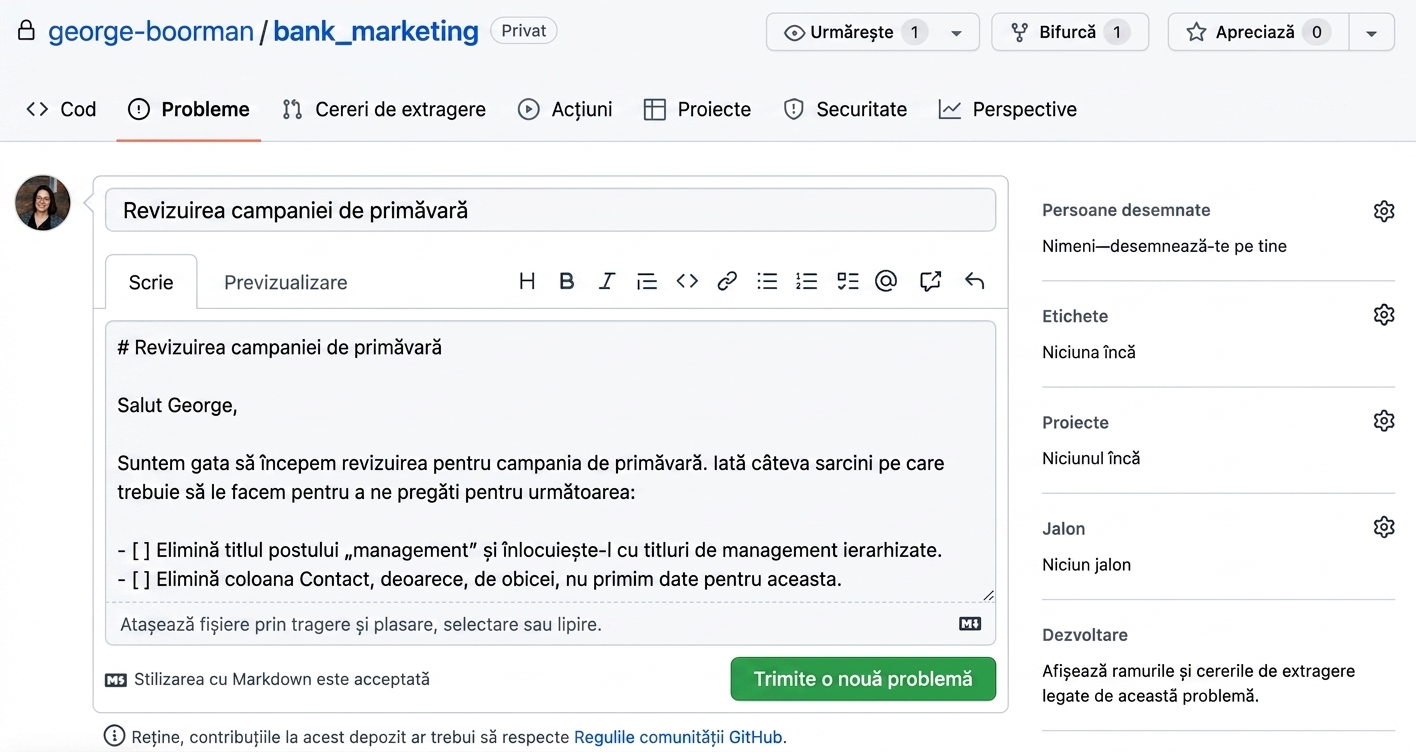The height and width of the screenshot is (752, 1416).
Task: Open the Cod tab
Action: pyautogui.click(x=62, y=109)
